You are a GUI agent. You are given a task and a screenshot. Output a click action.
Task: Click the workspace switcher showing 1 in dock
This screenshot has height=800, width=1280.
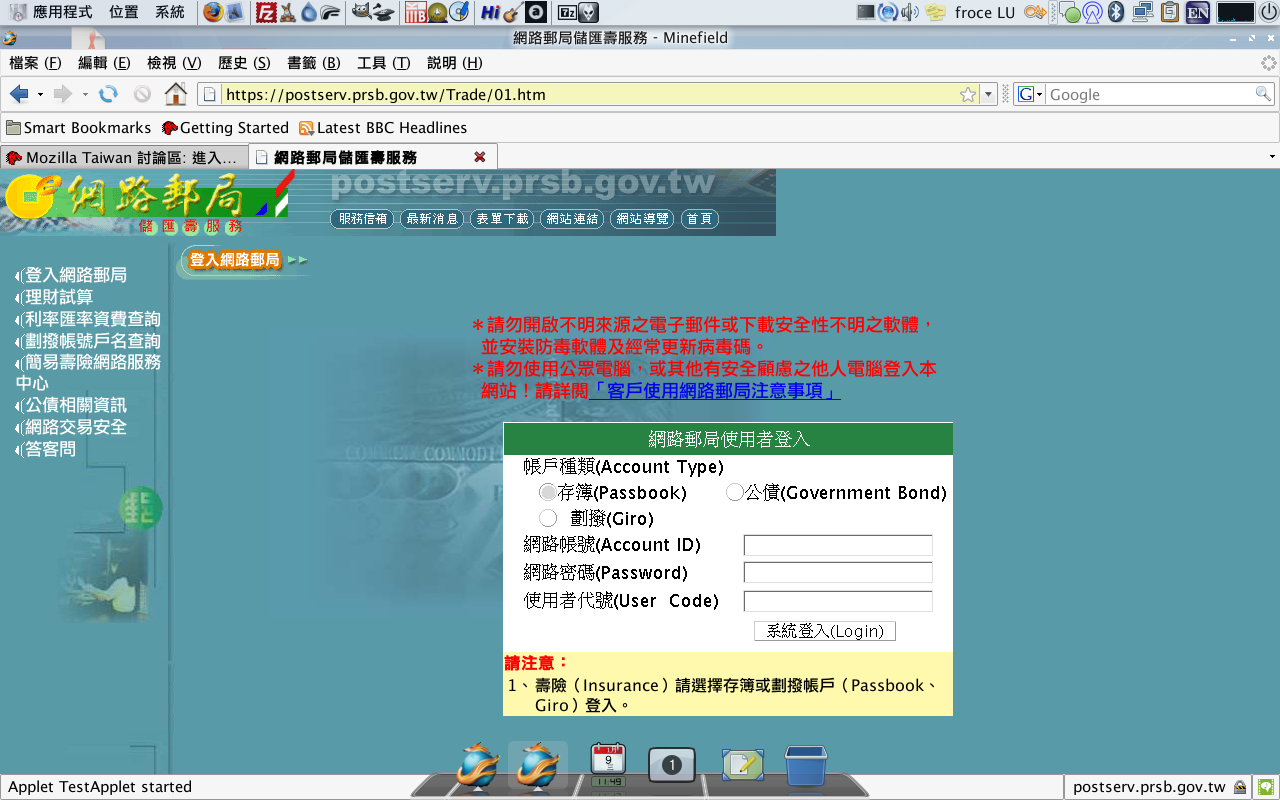coord(672,765)
